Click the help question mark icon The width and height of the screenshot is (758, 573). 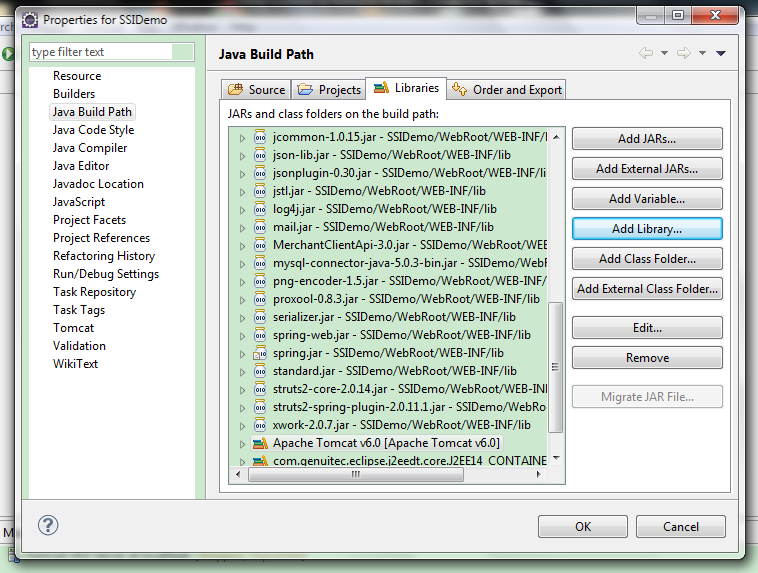point(48,525)
